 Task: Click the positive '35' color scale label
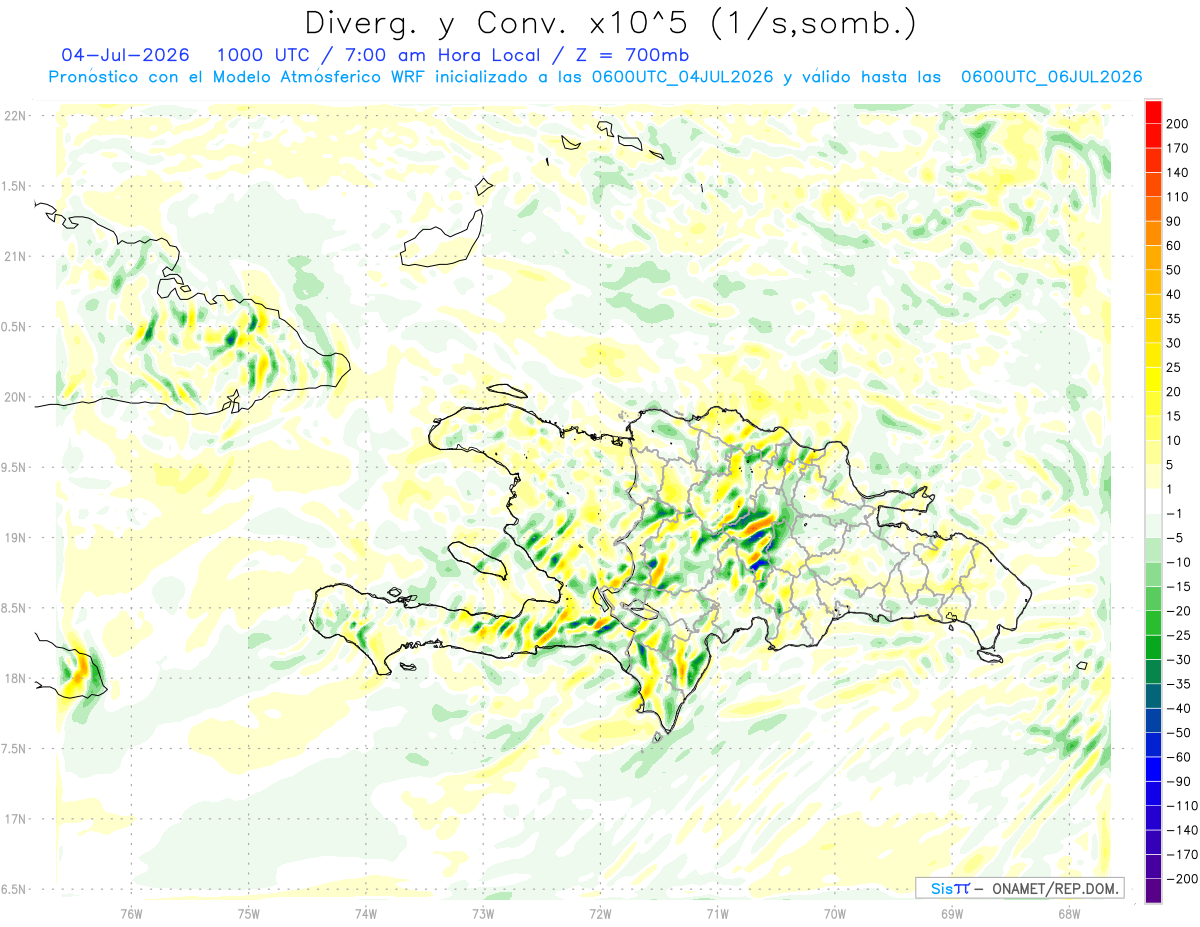1174,319
